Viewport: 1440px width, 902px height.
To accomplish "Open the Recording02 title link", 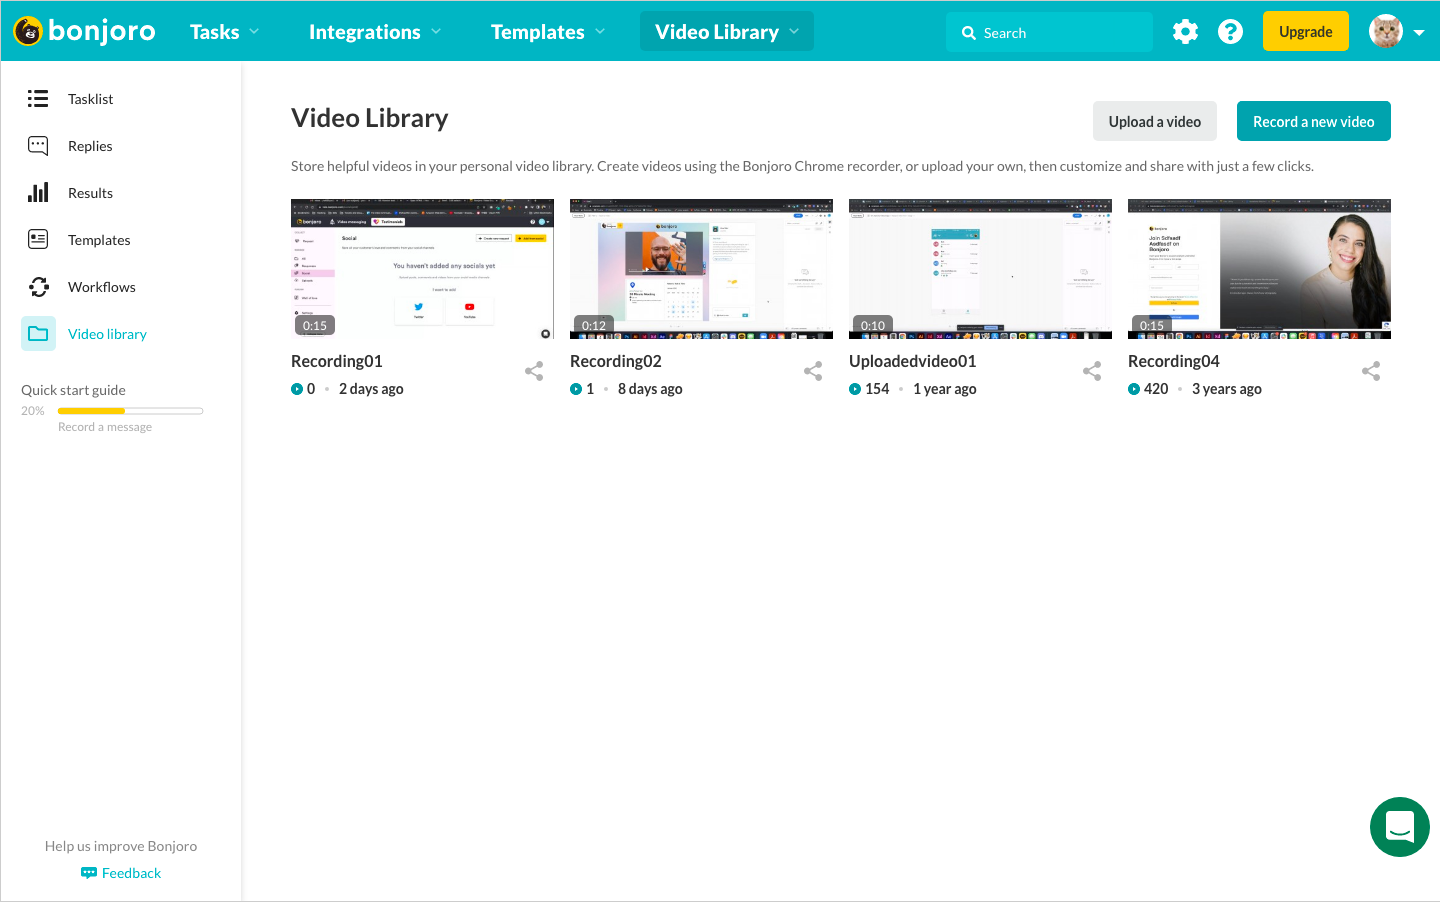I will point(616,361).
